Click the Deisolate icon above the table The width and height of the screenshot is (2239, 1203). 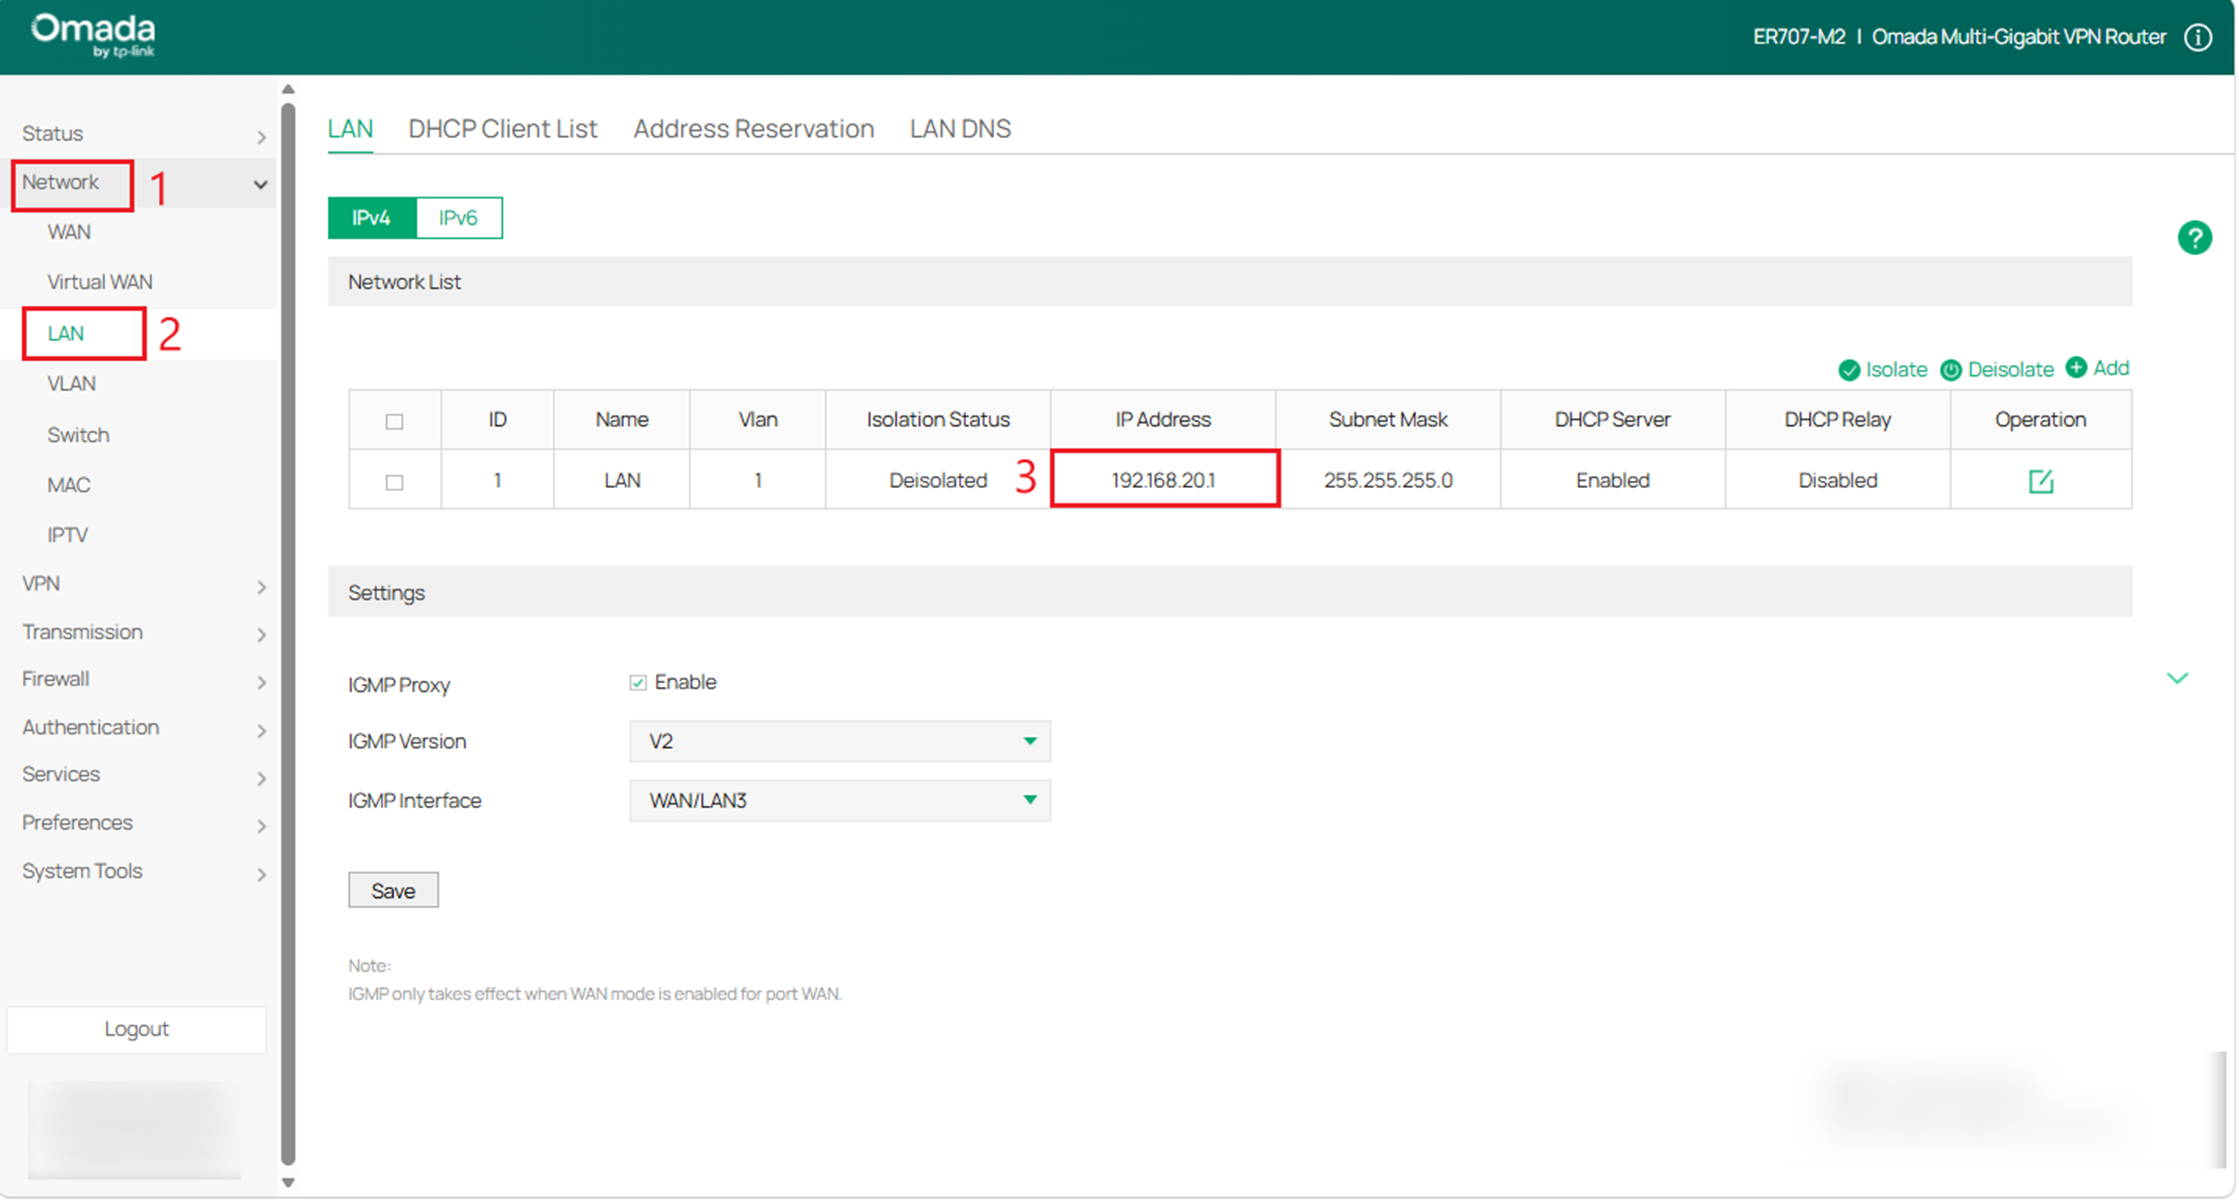point(1951,369)
